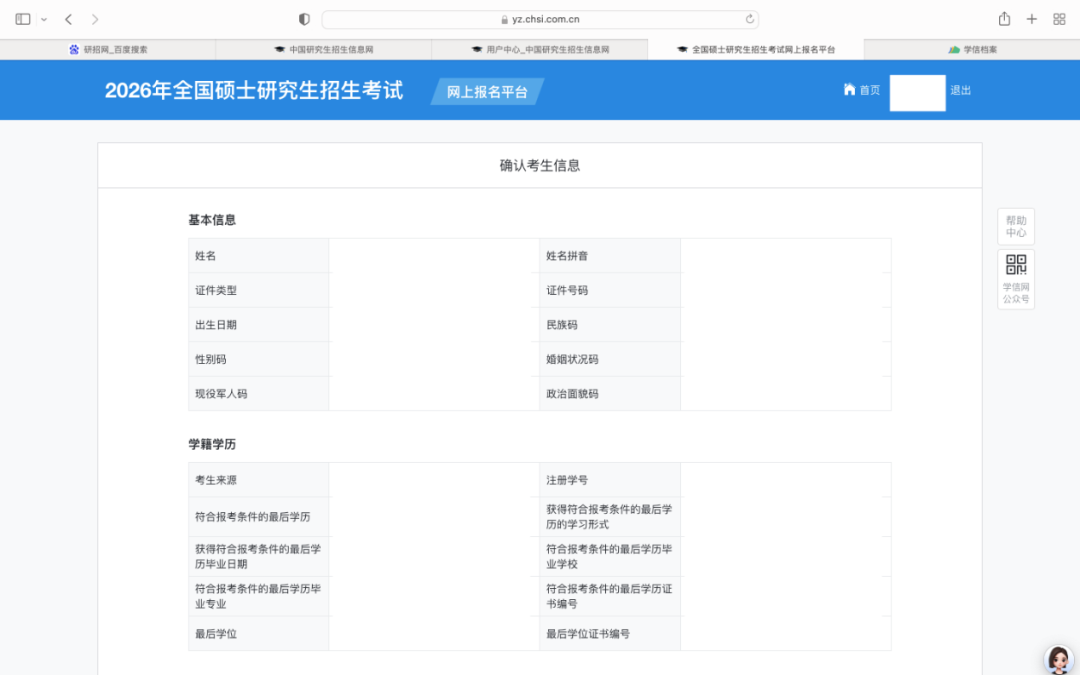
Task: Open the 帮助中心 side button
Action: [1015, 226]
